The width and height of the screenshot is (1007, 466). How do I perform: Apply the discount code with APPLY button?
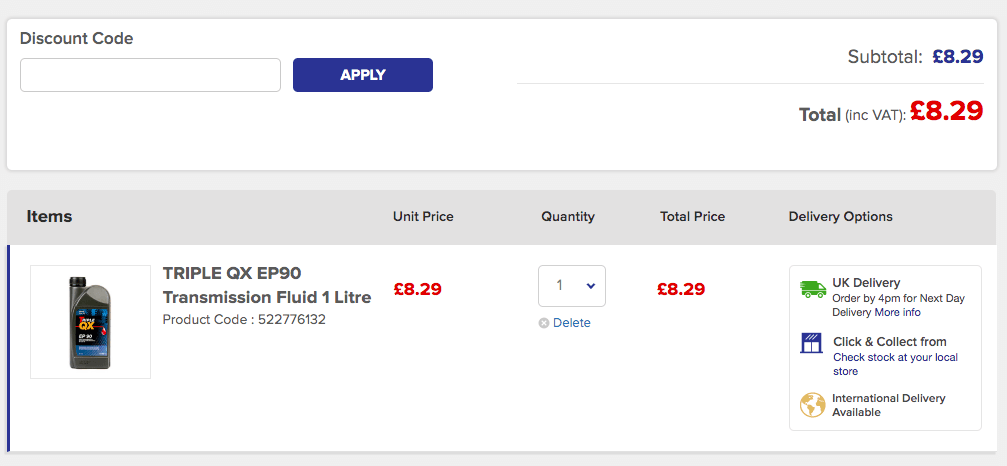coord(363,75)
